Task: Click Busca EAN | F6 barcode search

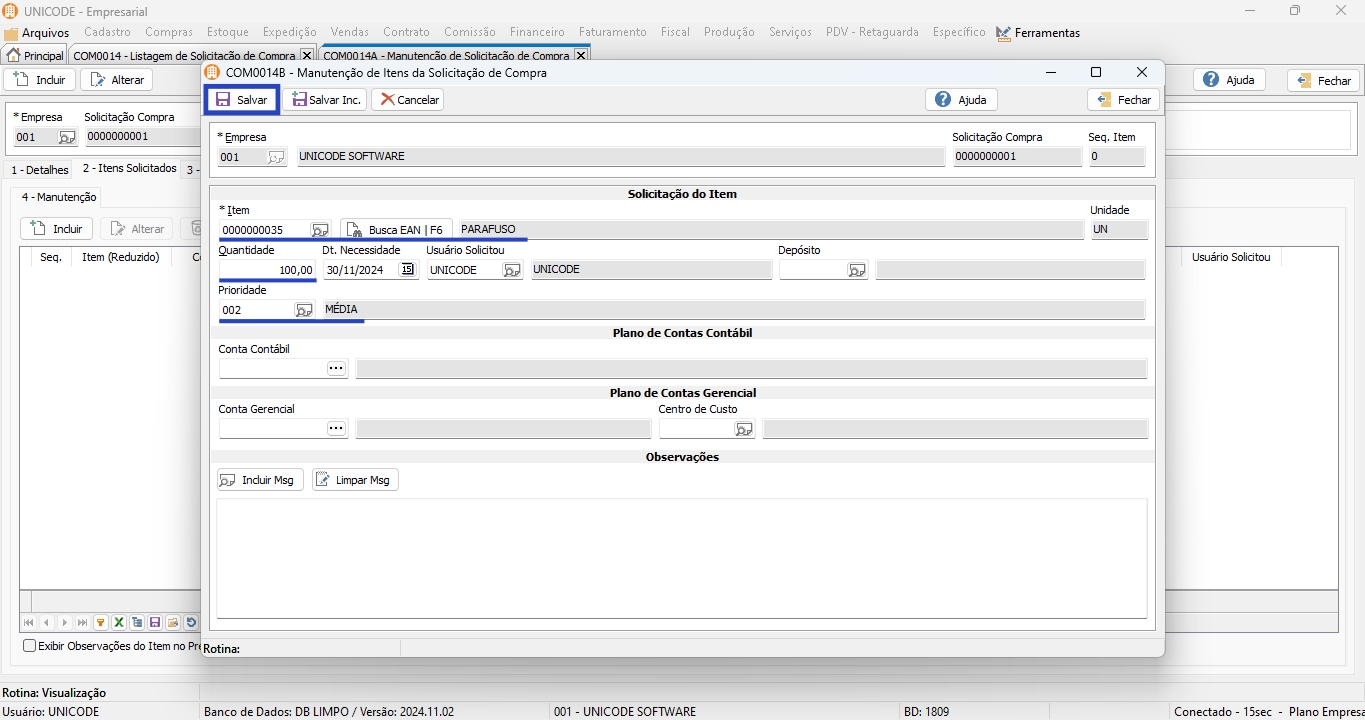Action: click(396, 230)
